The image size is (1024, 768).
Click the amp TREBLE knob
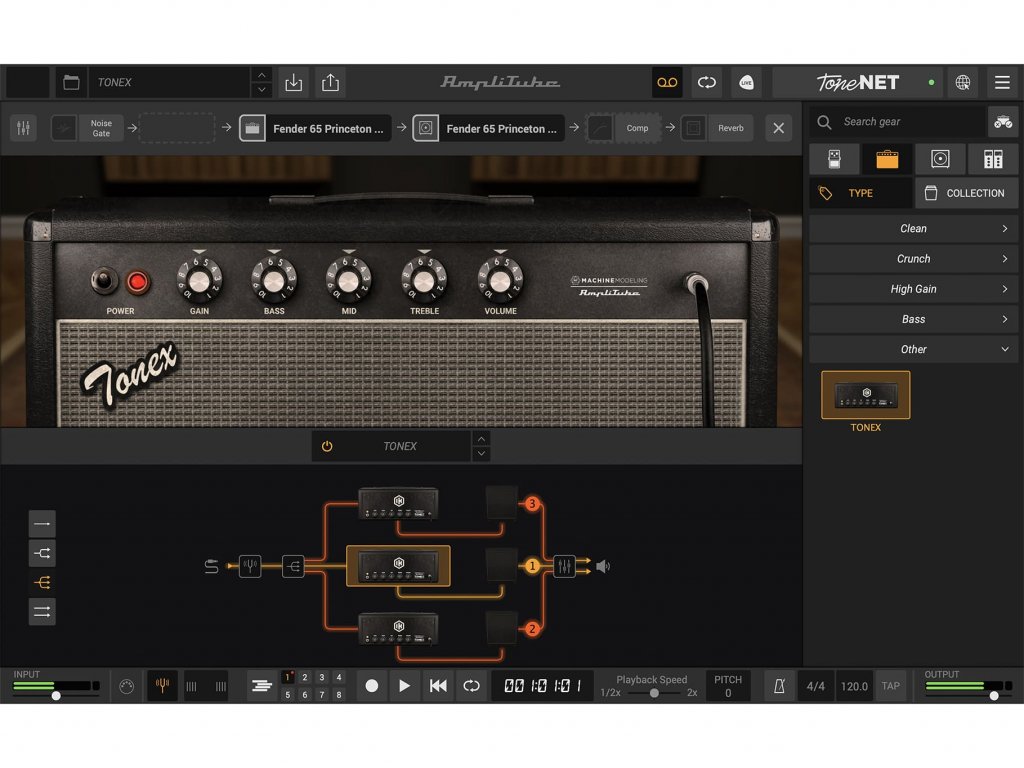click(x=424, y=281)
